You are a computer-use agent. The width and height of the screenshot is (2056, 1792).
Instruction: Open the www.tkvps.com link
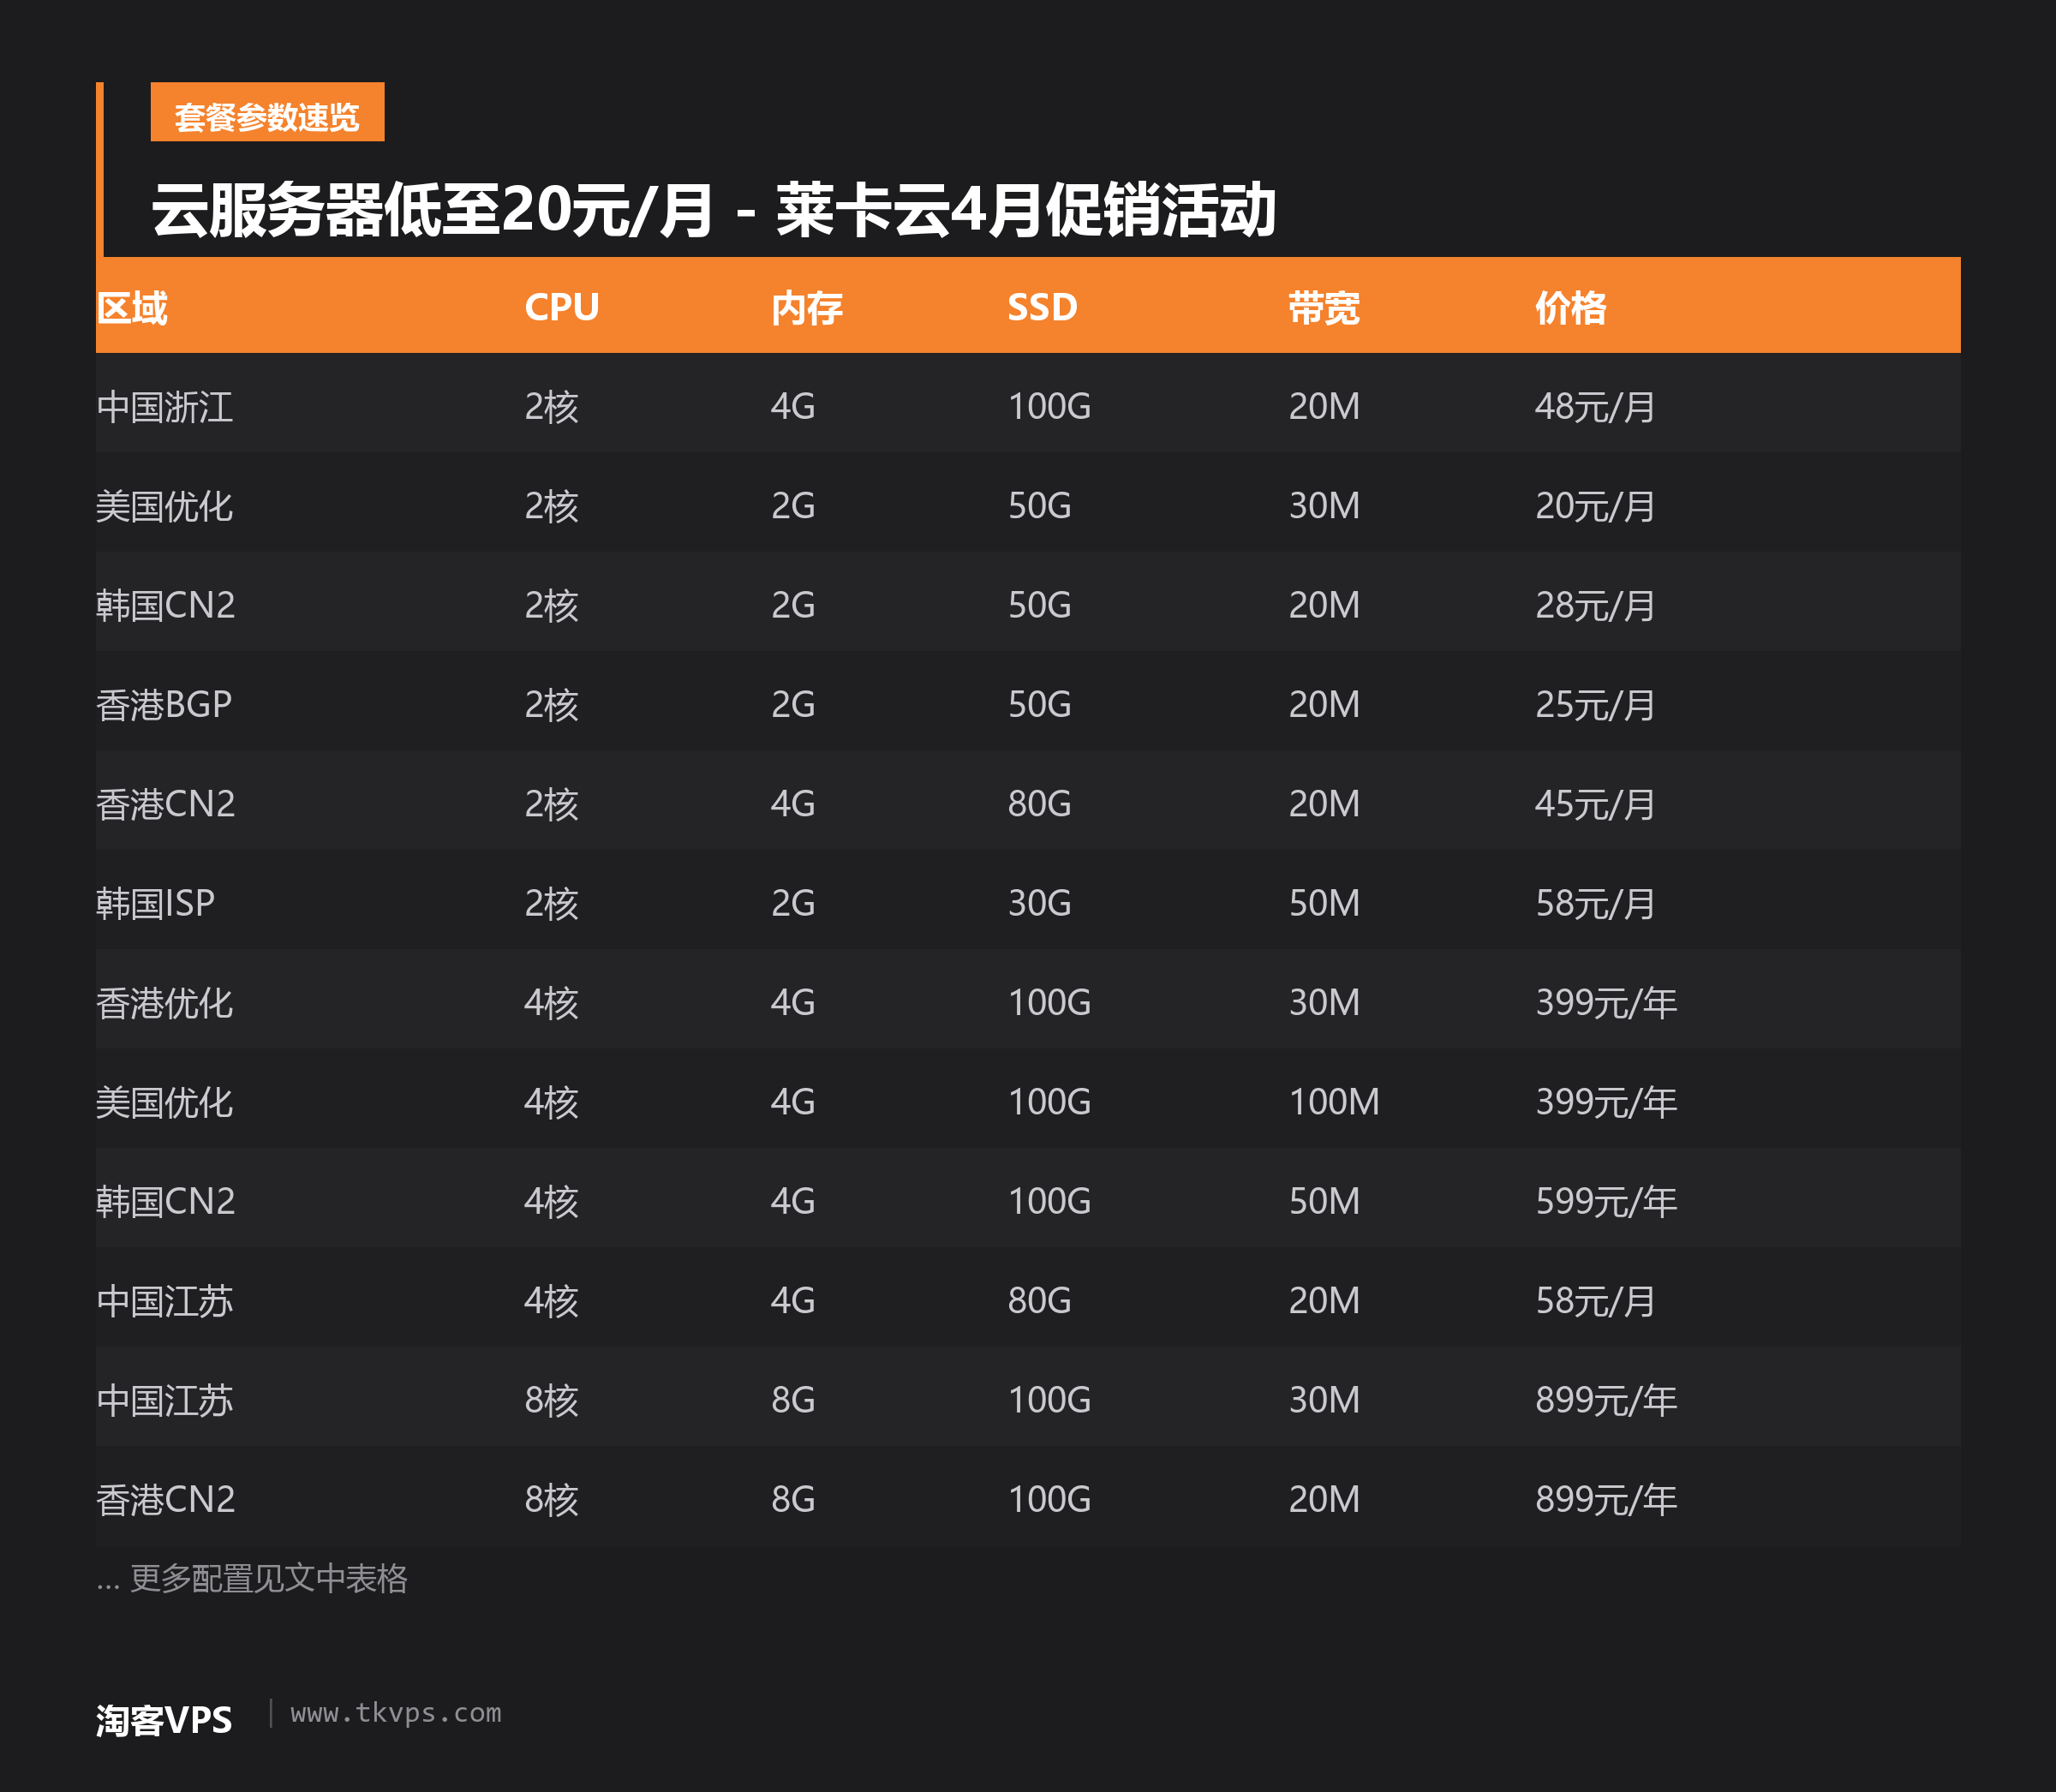[x=396, y=1713]
